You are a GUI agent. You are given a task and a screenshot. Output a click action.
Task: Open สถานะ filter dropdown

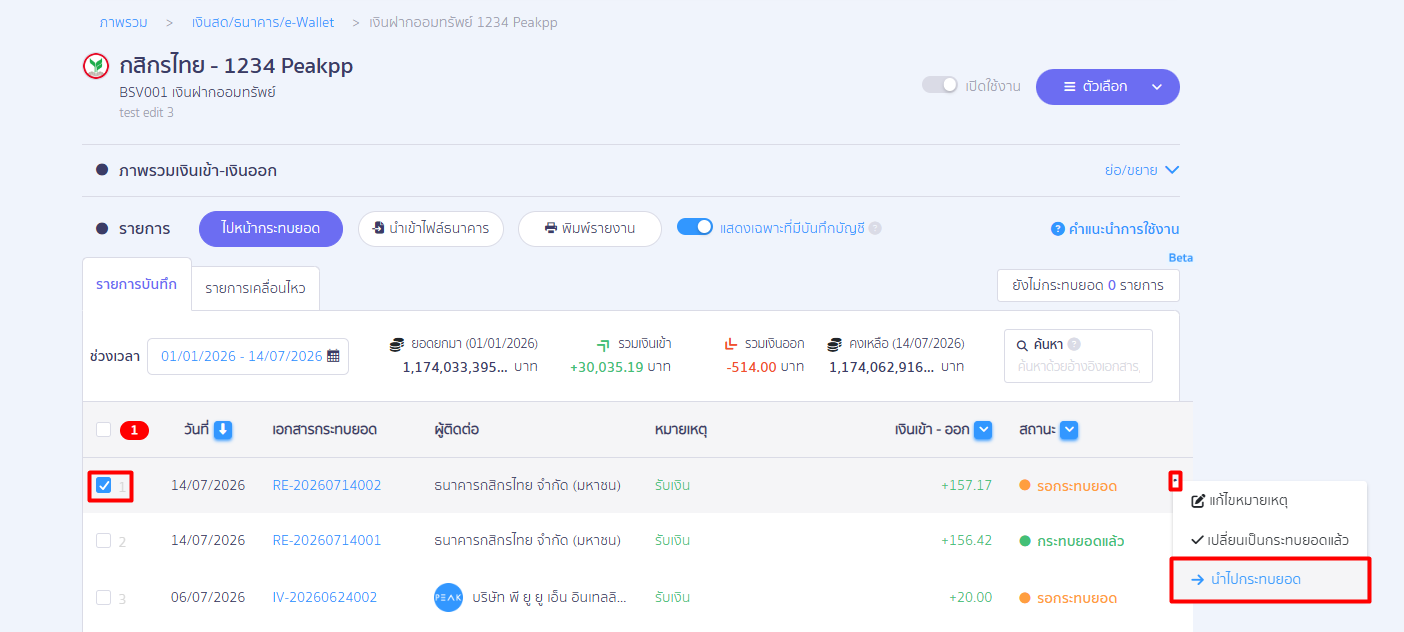click(x=1069, y=430)
